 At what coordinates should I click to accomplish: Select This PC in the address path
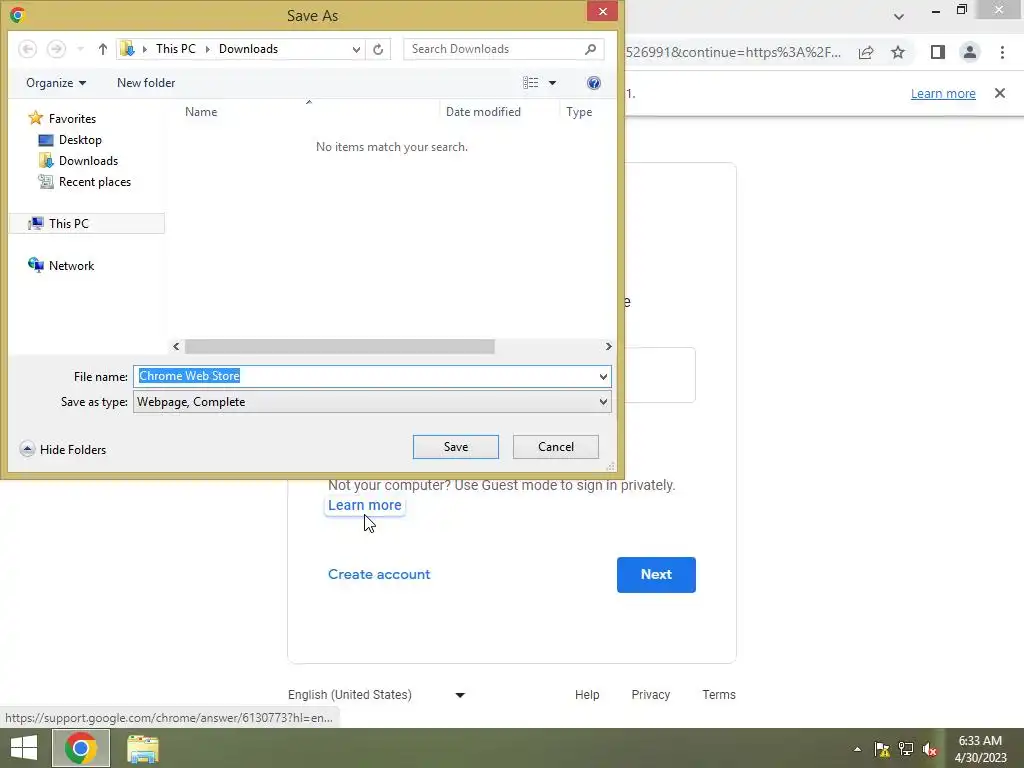point(176,49)
